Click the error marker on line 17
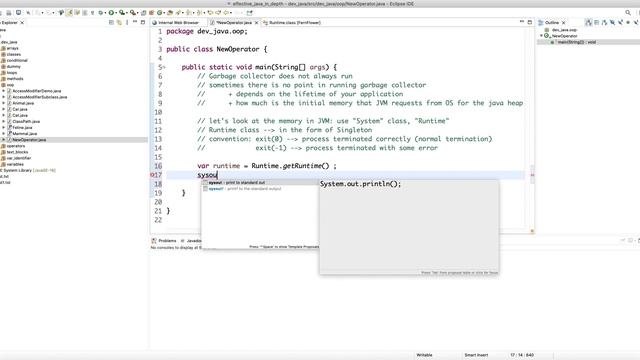The width and height of the screenshot is (640, 360). pos(152,175)
